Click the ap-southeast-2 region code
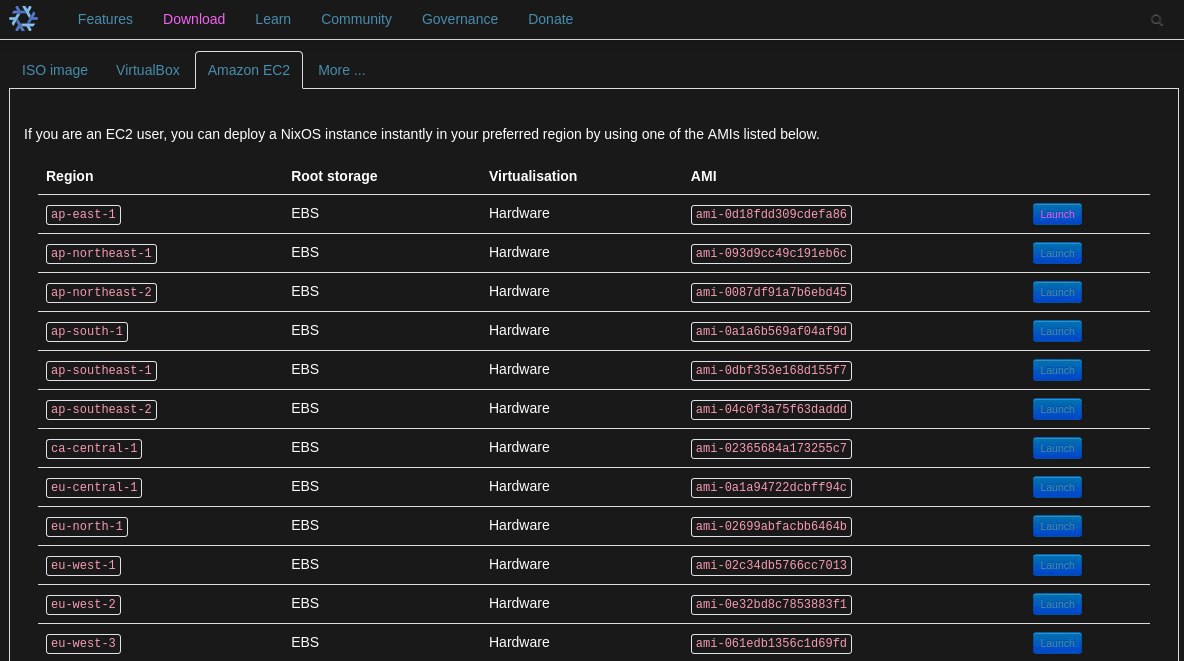Image resolution: width=1184 pixels, height=661 pixels. click(101, 409)
